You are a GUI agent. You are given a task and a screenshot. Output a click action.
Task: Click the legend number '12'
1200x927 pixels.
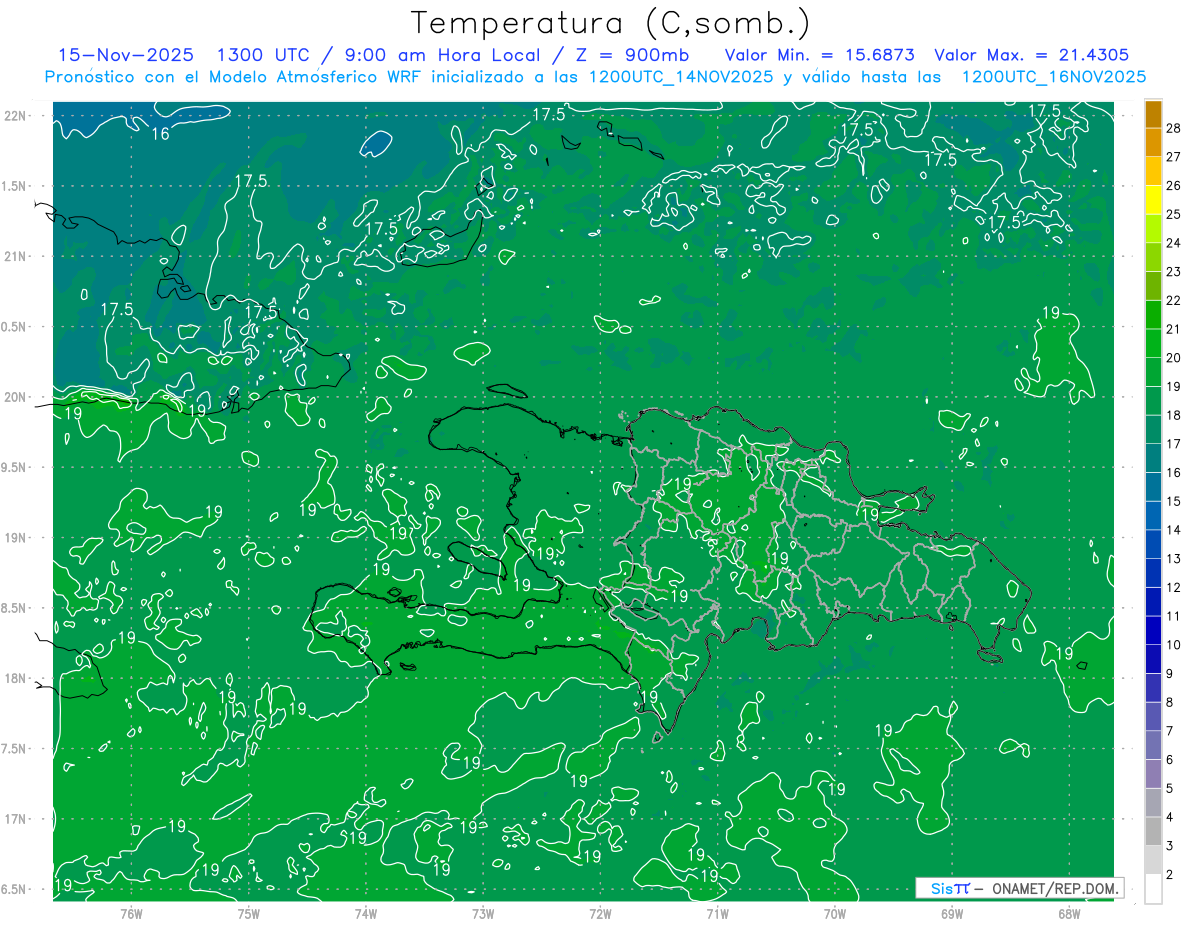pos(1173,587)
